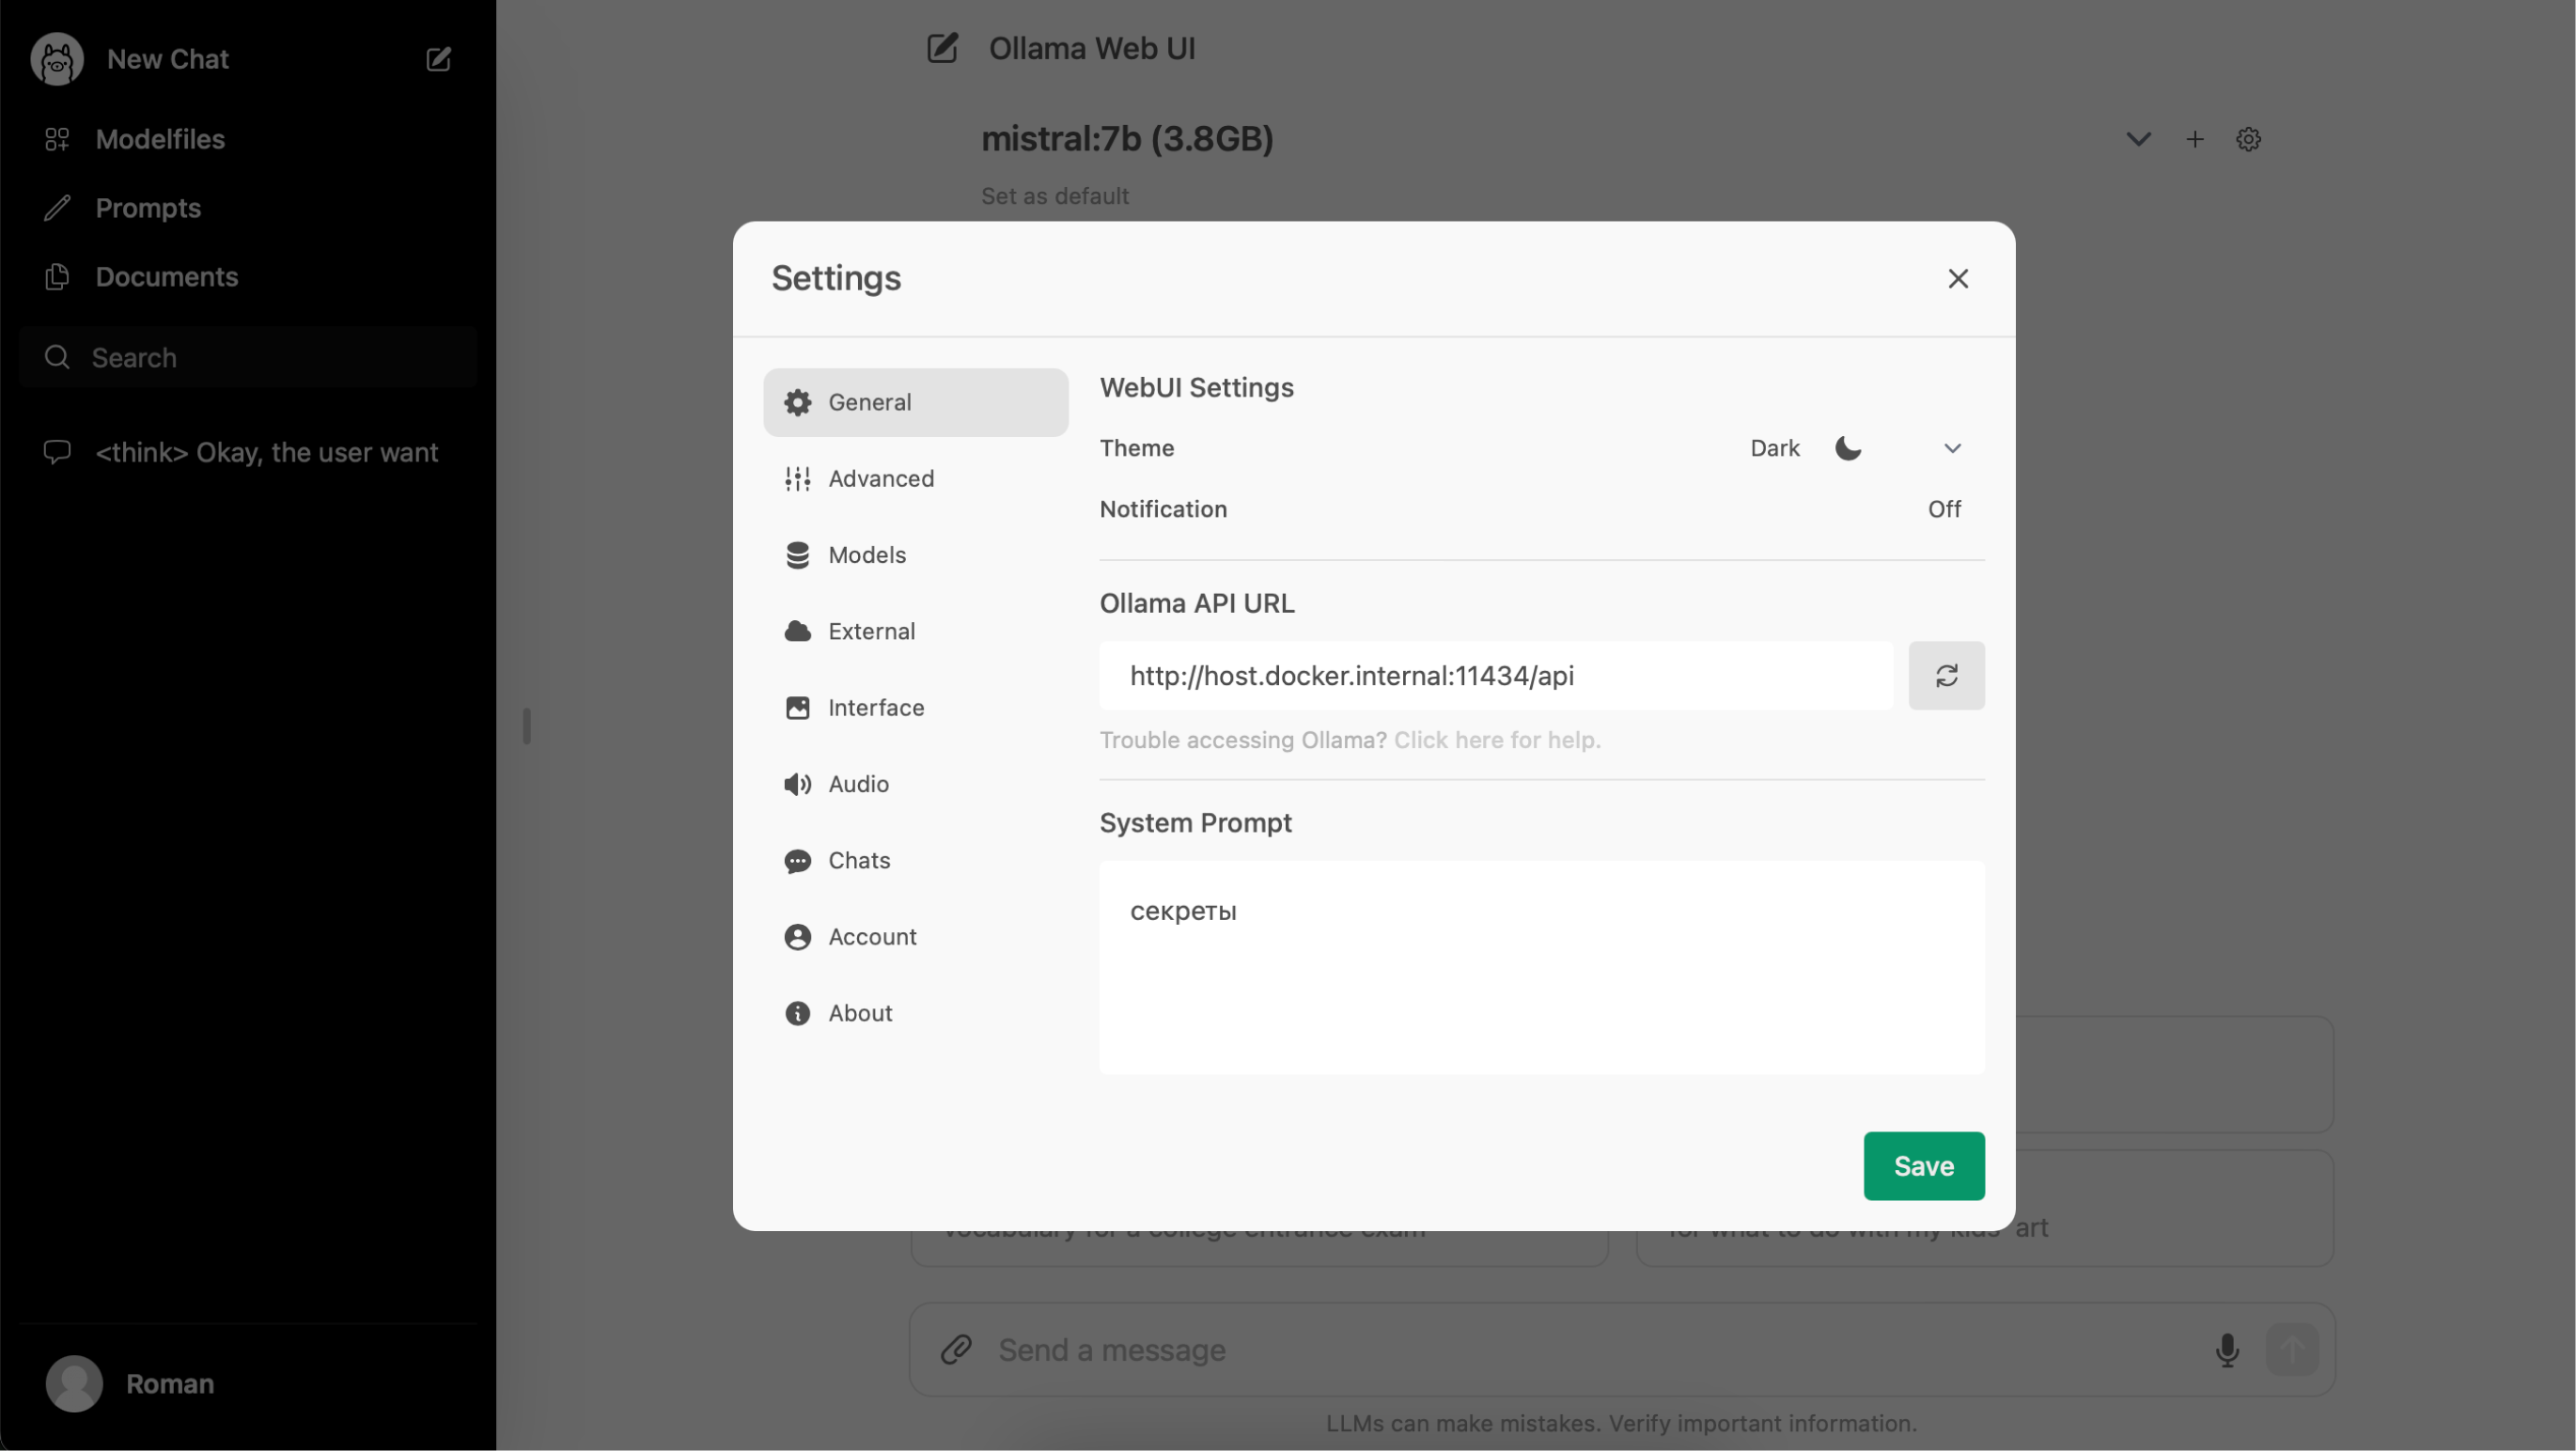Image resolution: width=2576 pixels, height=1451 pixels.
Task: Select the Audio settings tab
Action: pos(916,784)
